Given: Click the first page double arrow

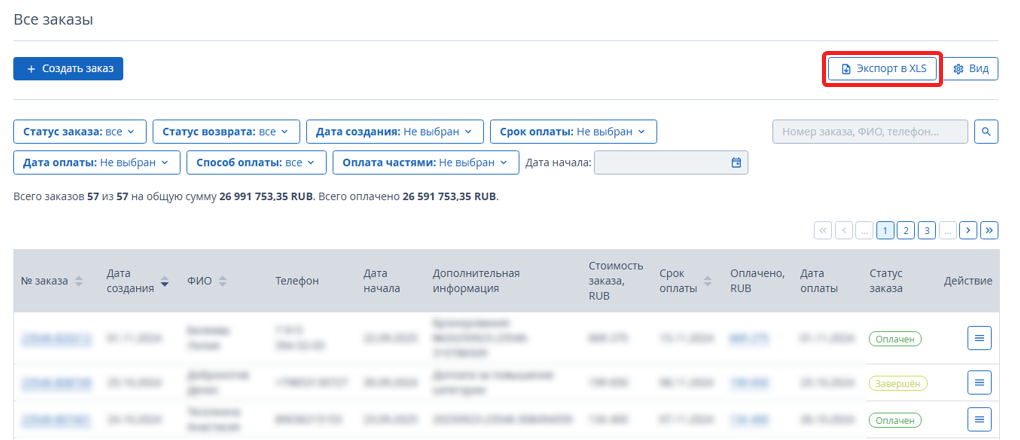Looking at the screenshot, I should 822,230.
